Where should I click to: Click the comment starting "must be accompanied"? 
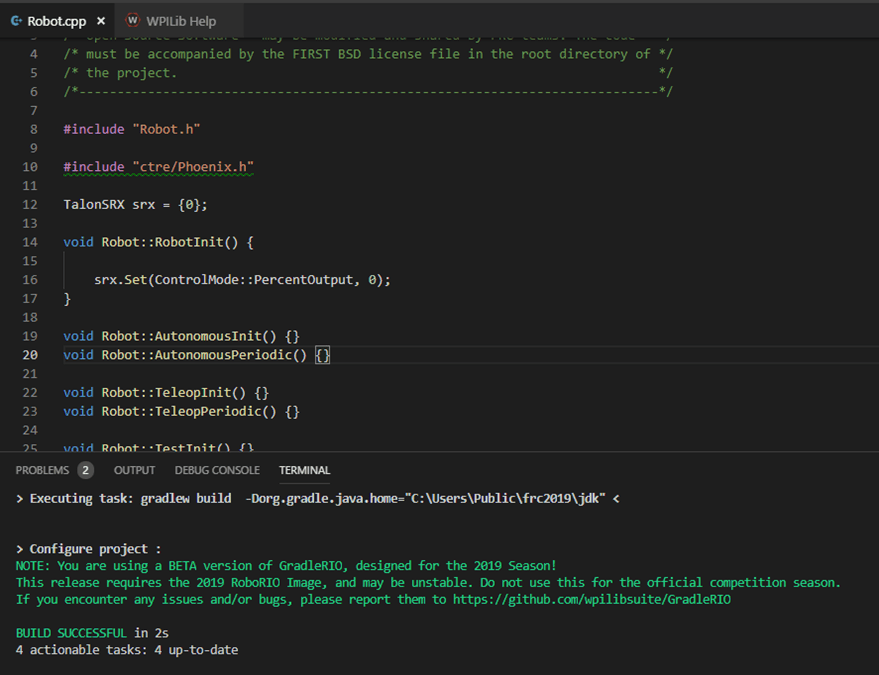click(368, 54)
